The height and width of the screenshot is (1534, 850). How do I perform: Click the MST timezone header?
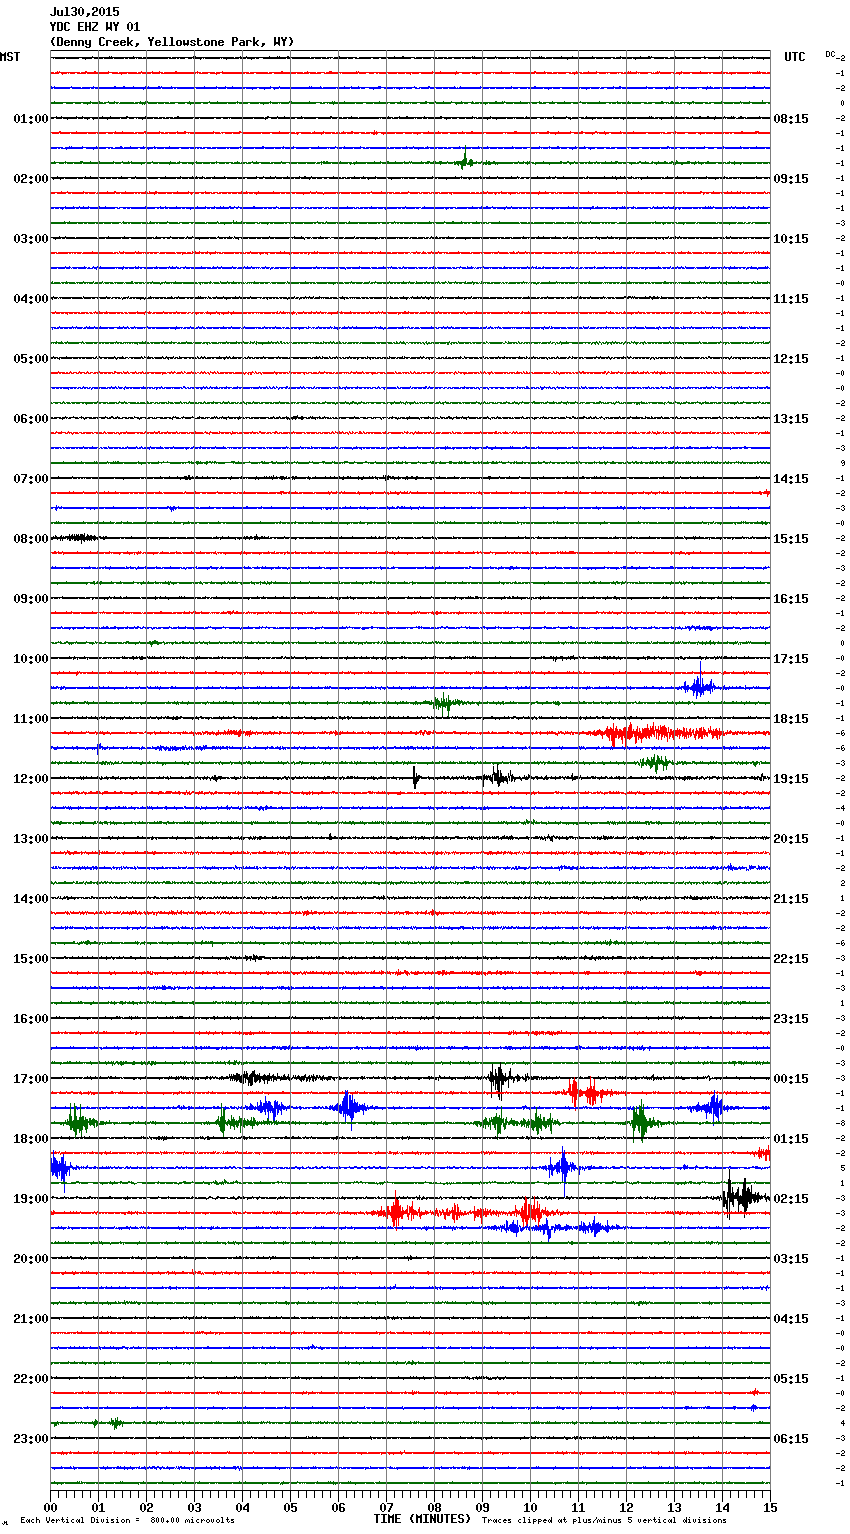point(10,57)
